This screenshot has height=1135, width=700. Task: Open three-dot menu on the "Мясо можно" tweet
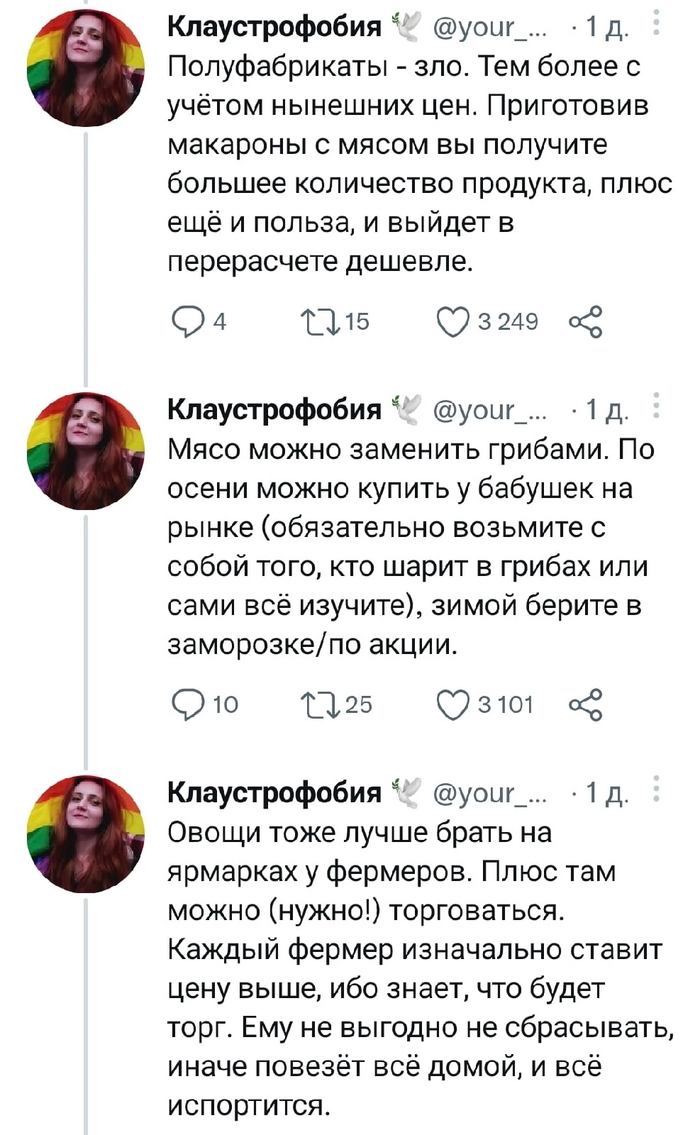click(x=655, y=408)
